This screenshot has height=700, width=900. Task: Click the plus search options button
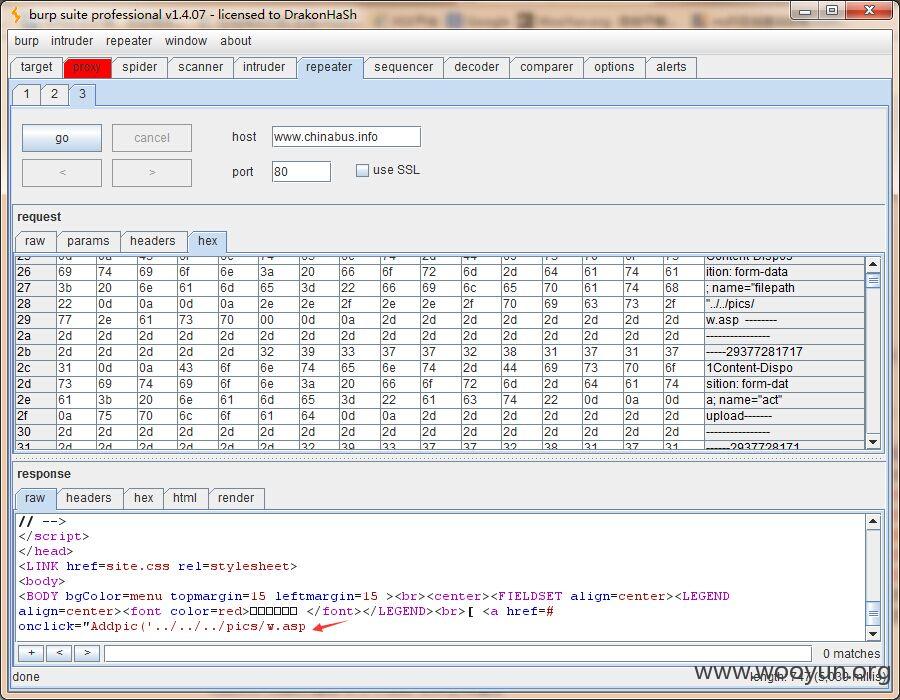click(x=32, y=653)
